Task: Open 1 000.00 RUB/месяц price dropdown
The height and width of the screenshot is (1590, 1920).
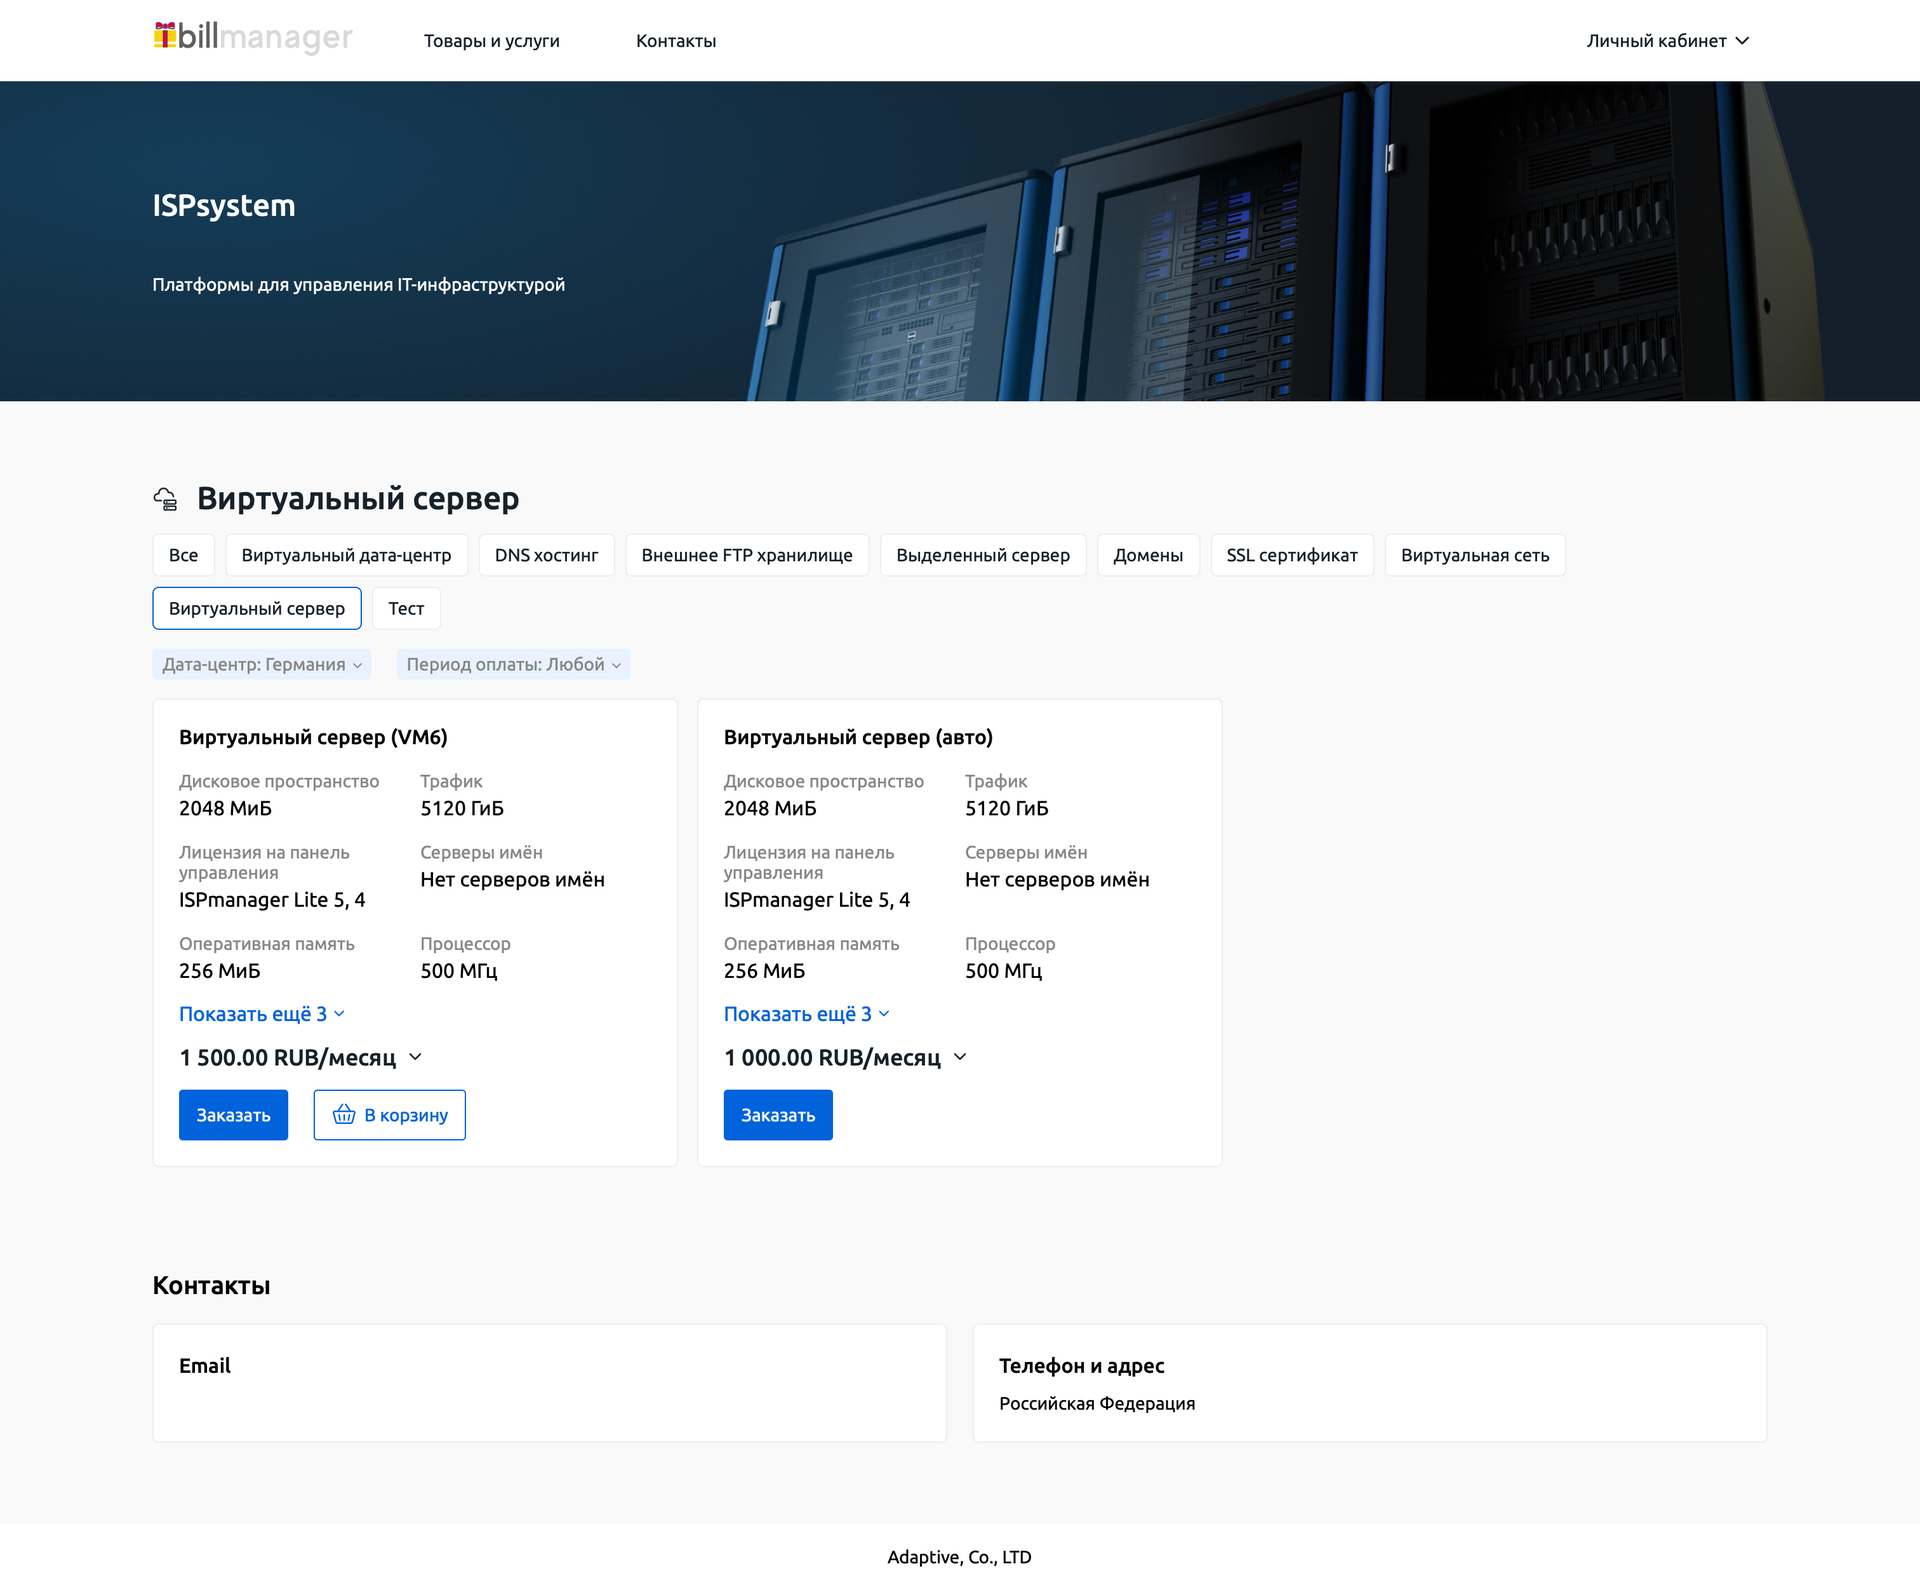Action: [846, 1057]
